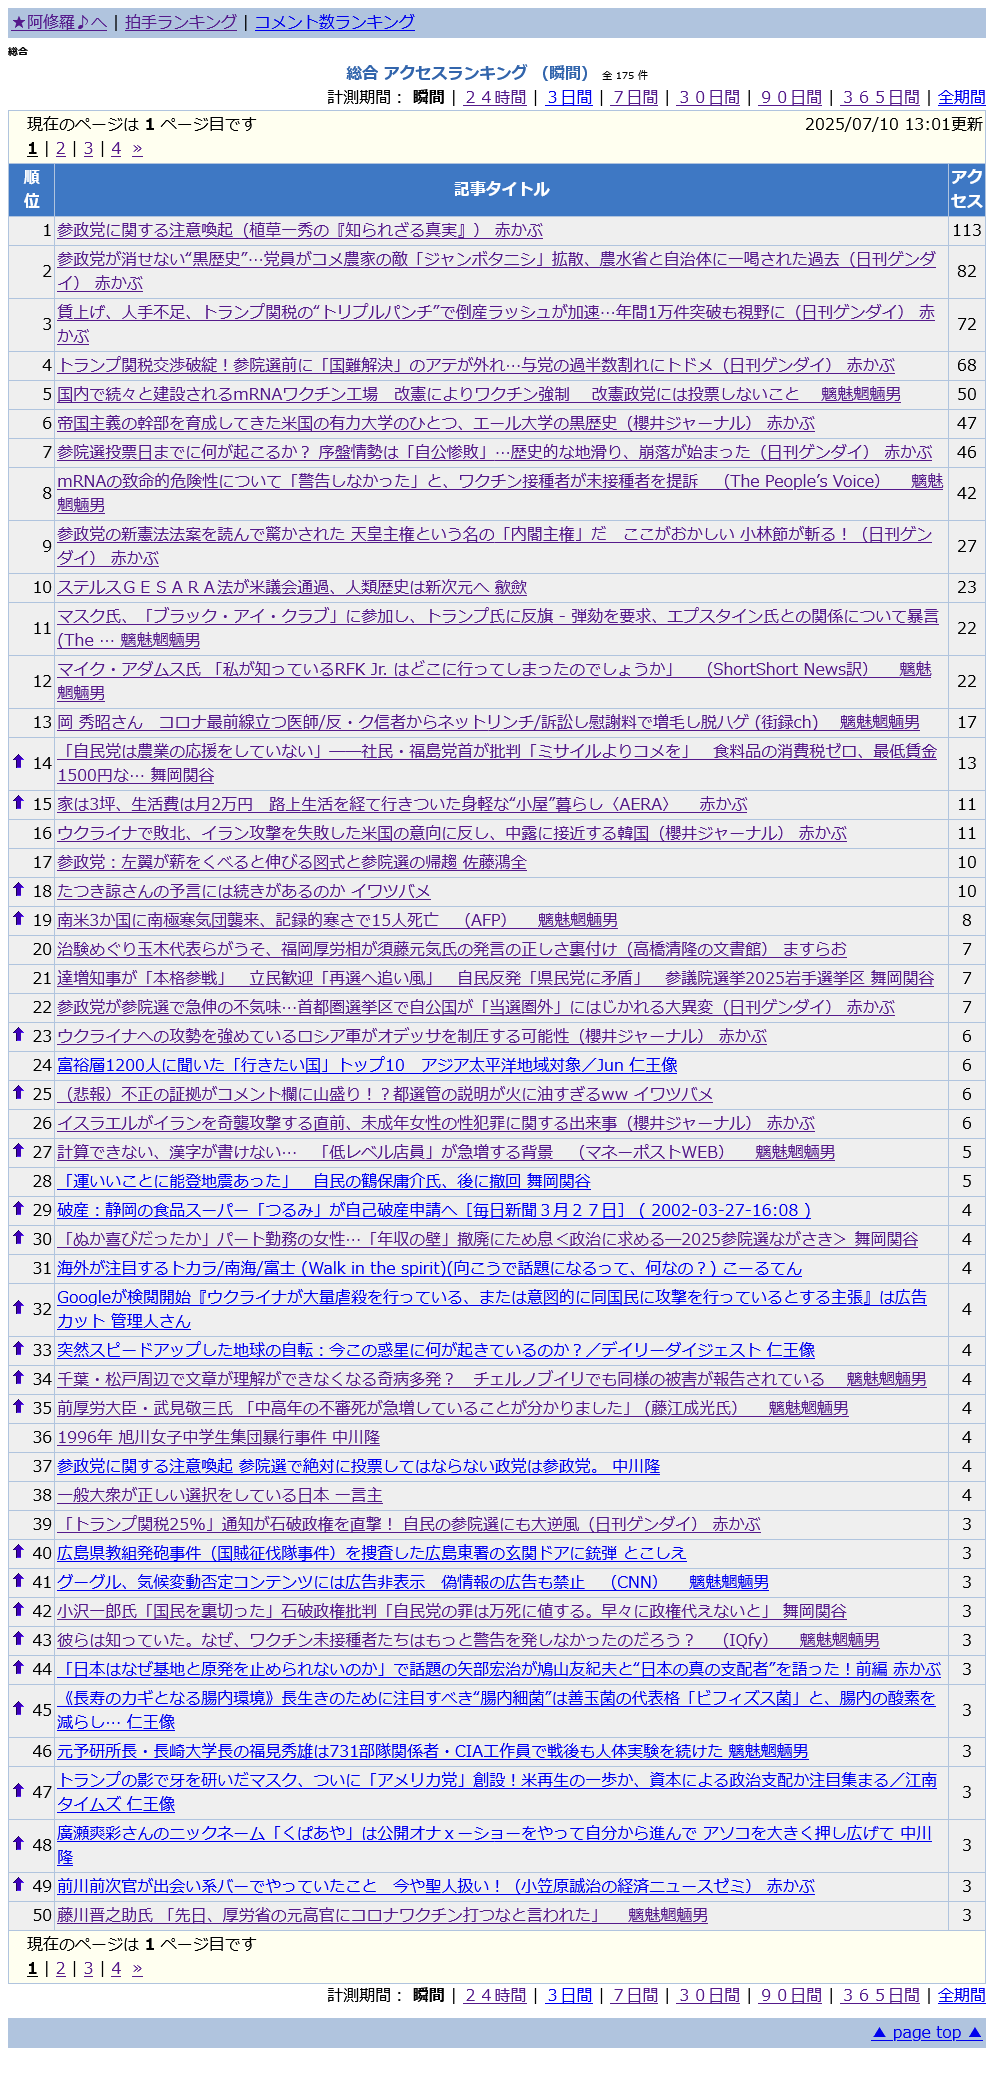
Task: Open rank 50 article 藤川晋之助氏
Action: (382, 1915)
